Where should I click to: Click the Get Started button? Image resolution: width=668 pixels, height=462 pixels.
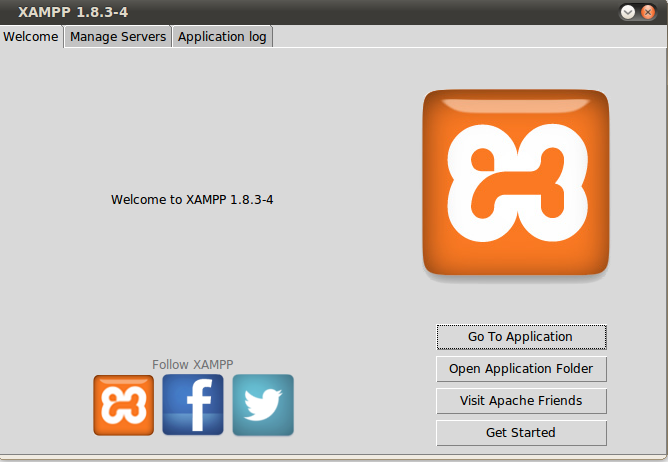521,433
